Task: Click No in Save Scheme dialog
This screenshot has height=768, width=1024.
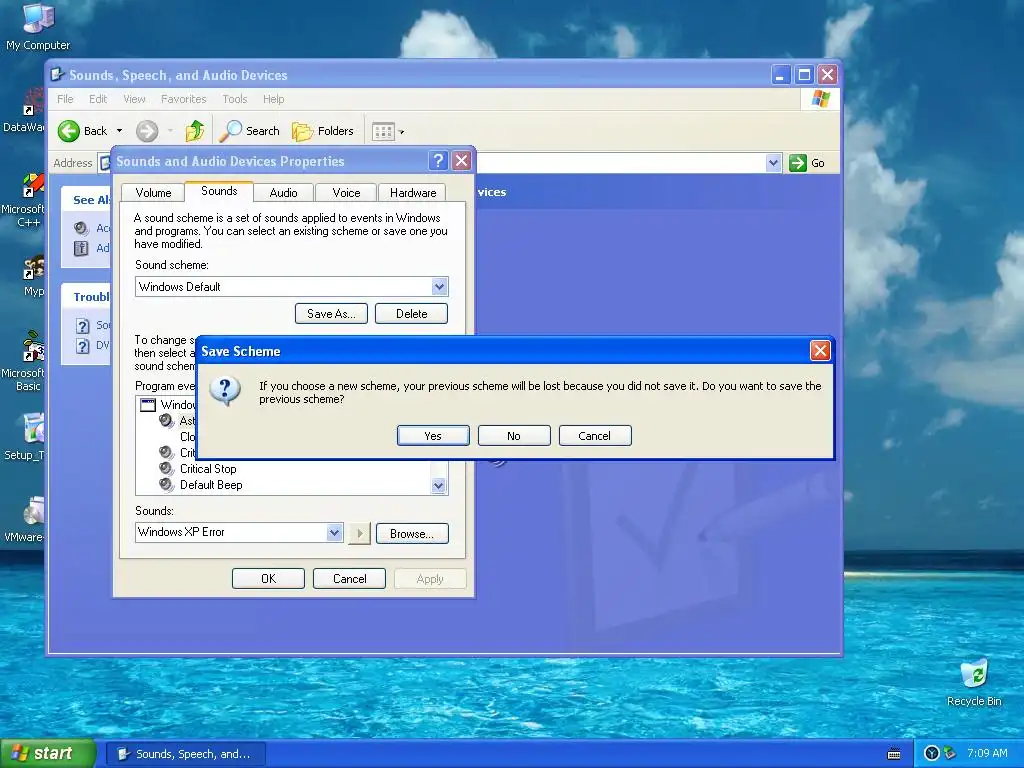Action: tap(514, 436)
